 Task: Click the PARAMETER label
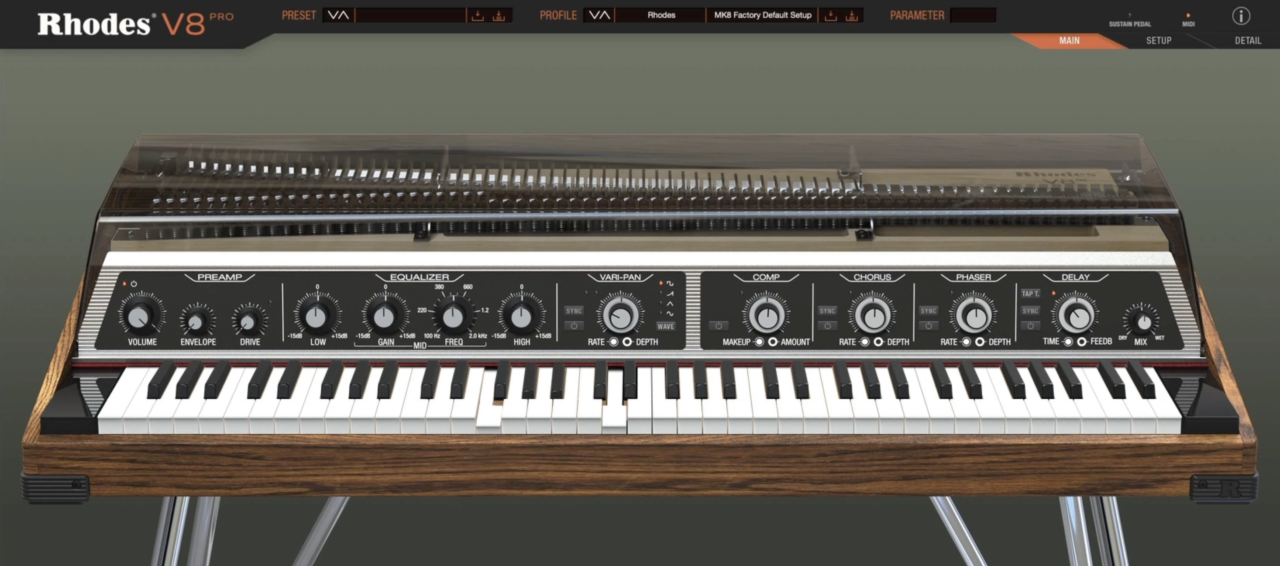coord(917,15)
